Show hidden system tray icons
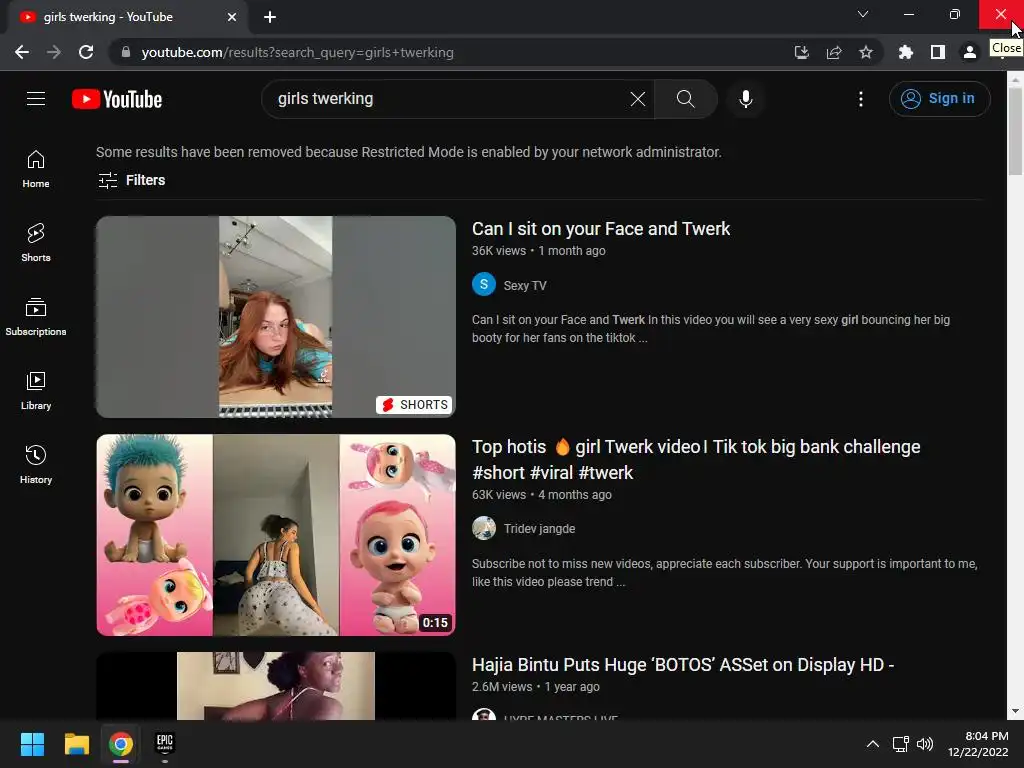 click(872, 744)
